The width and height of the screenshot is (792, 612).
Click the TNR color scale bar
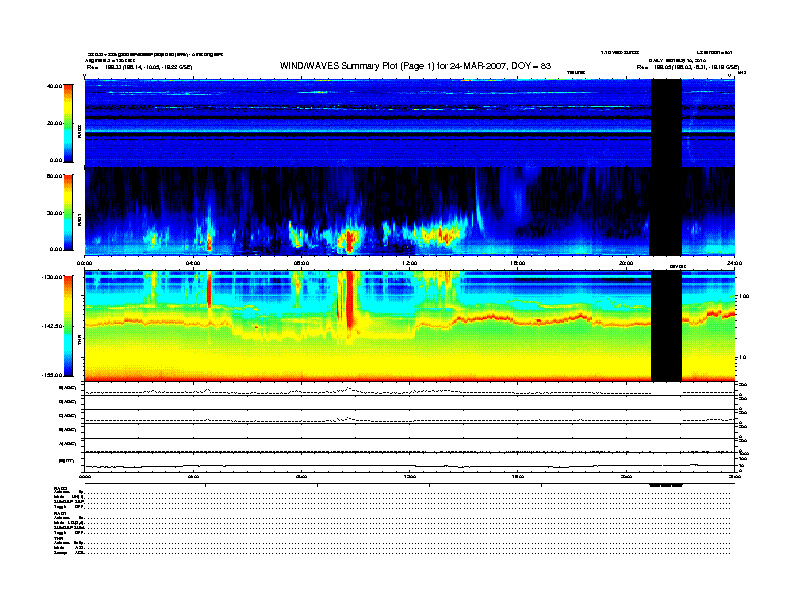point(68,326)
